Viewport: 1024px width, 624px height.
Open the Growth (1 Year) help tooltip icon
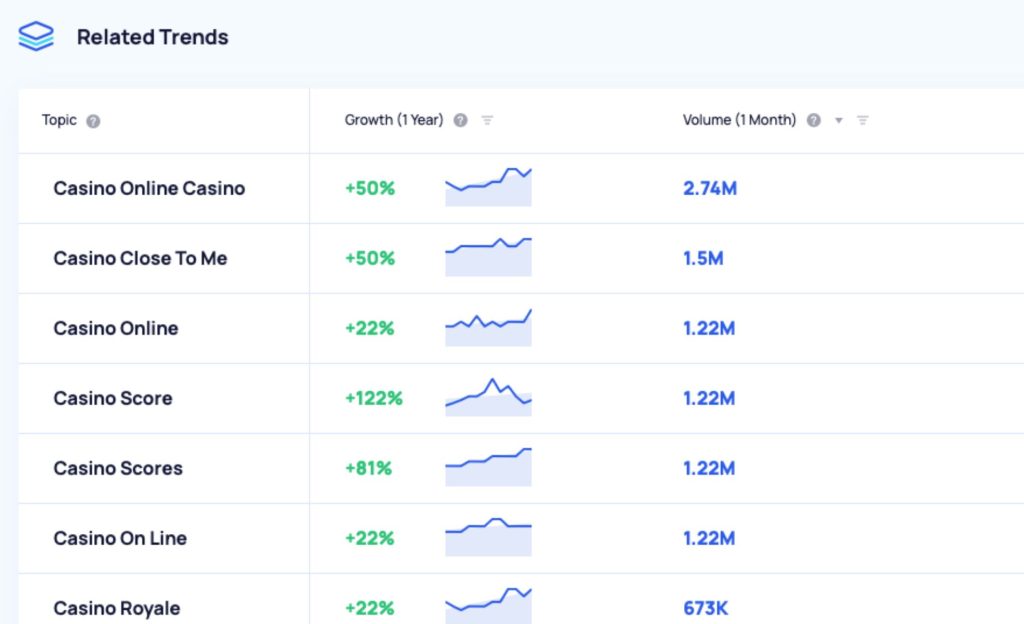[460, 120]
